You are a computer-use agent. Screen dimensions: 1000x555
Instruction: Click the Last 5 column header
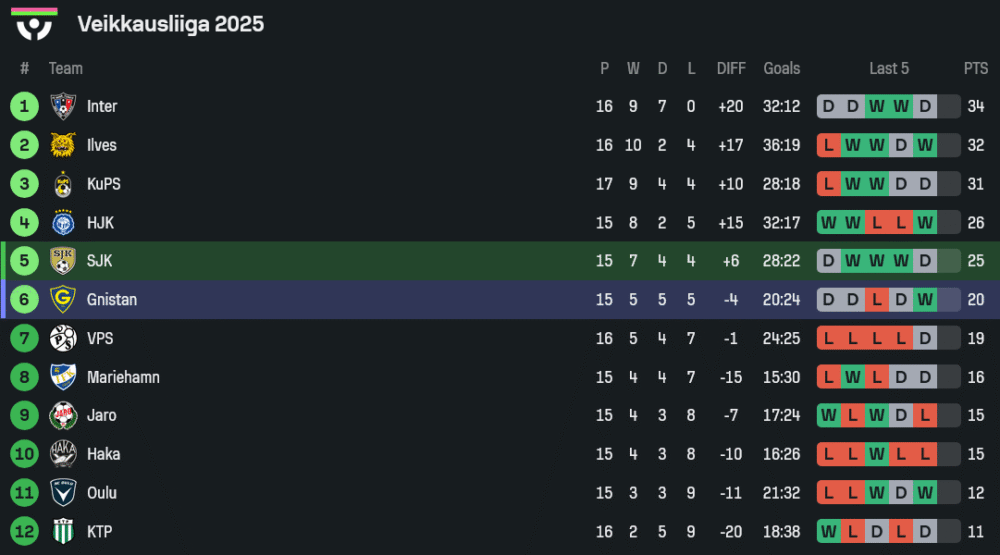(x=889, y=68)
